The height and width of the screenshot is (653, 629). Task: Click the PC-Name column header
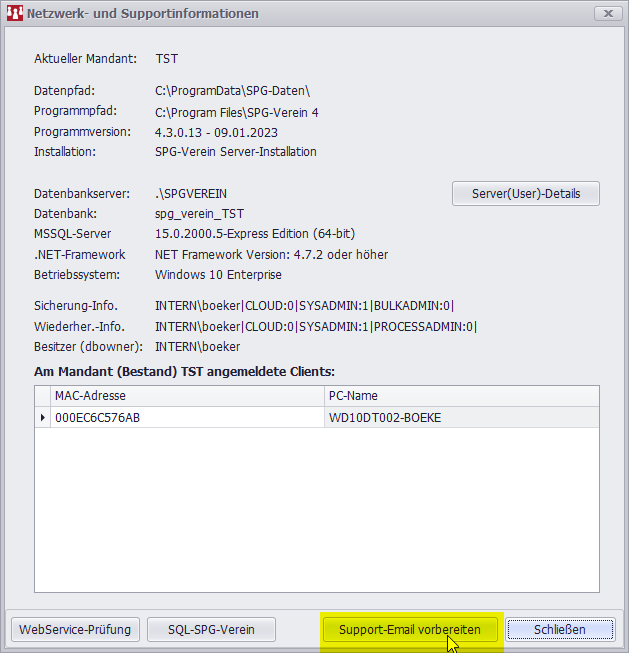click(x=461, y=396)
